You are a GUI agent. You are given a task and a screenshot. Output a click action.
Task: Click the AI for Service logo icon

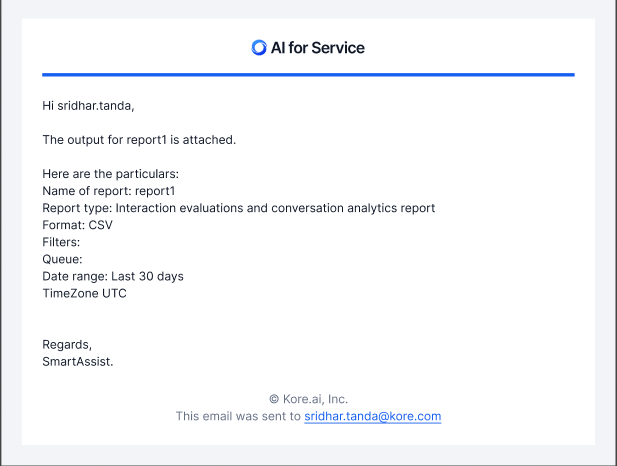[259, 48]
